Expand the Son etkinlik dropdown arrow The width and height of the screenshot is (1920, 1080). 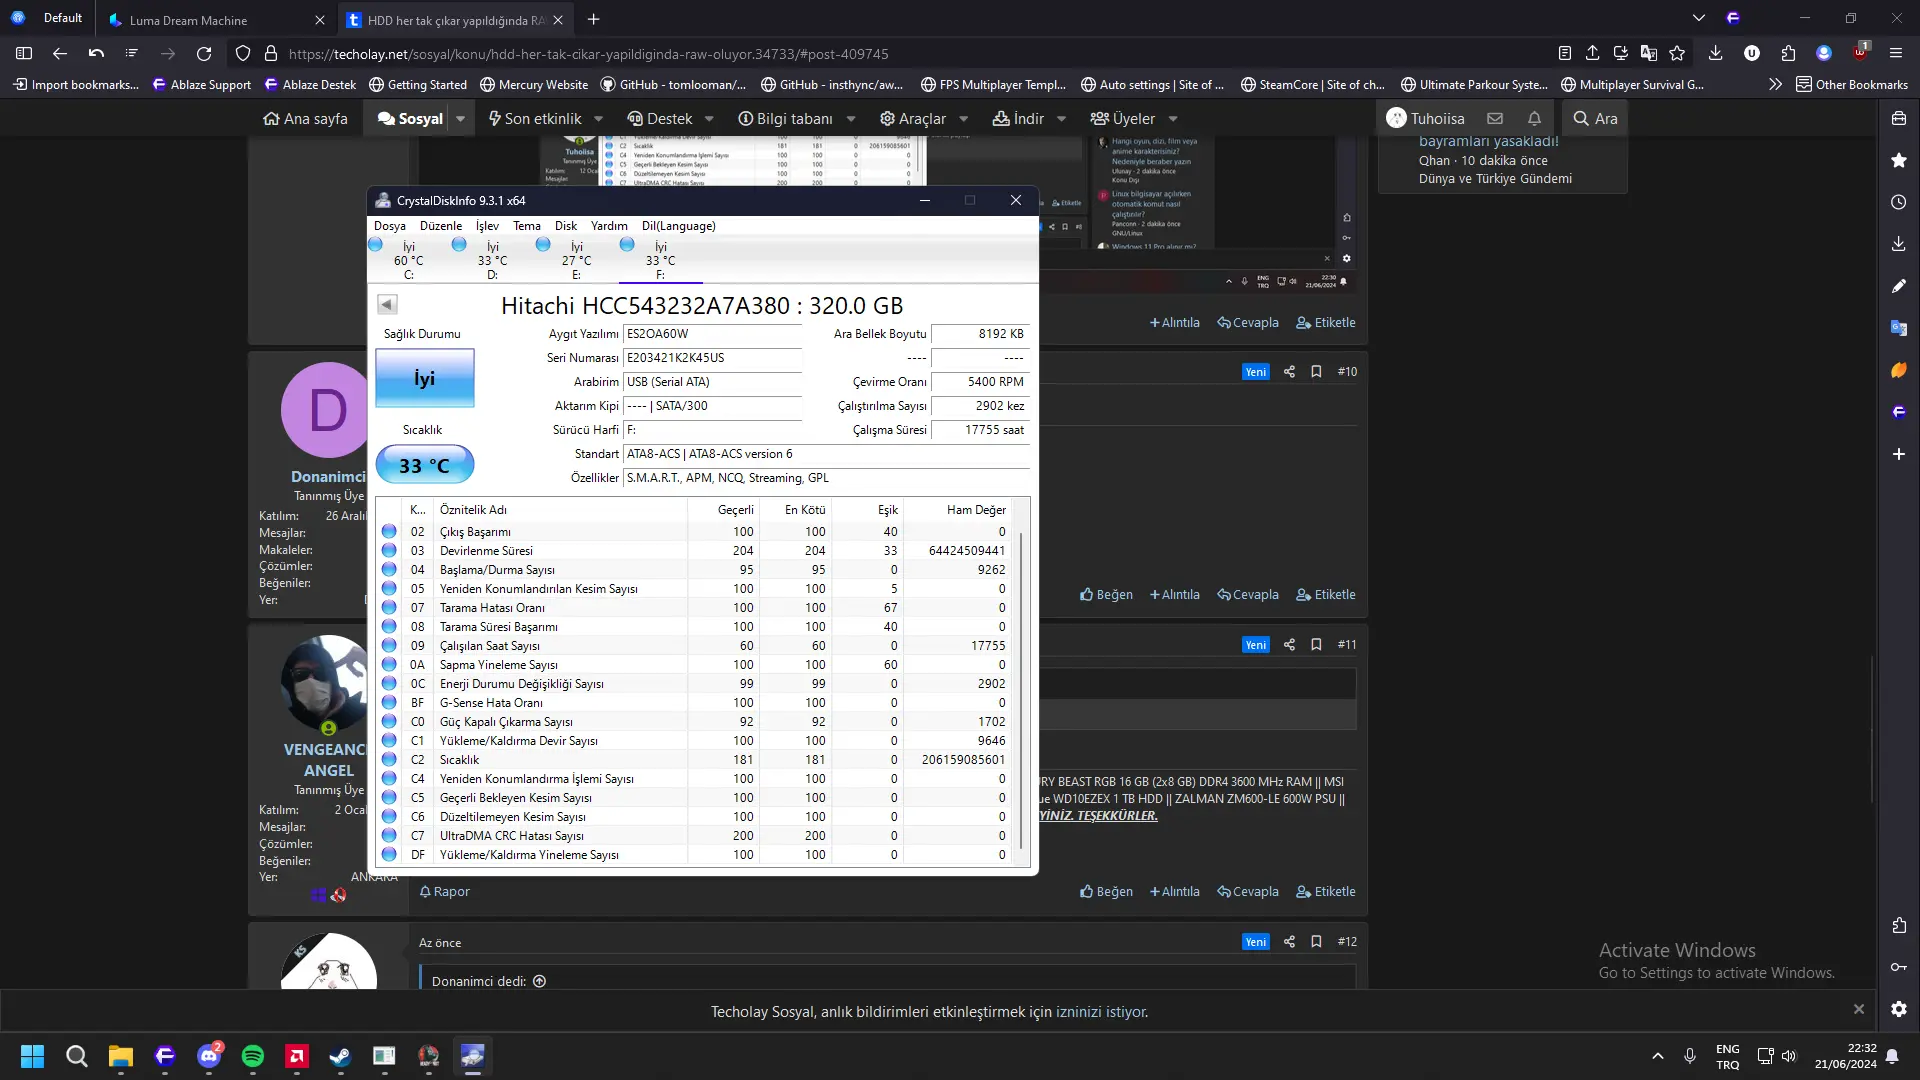(x=598, y=118)
